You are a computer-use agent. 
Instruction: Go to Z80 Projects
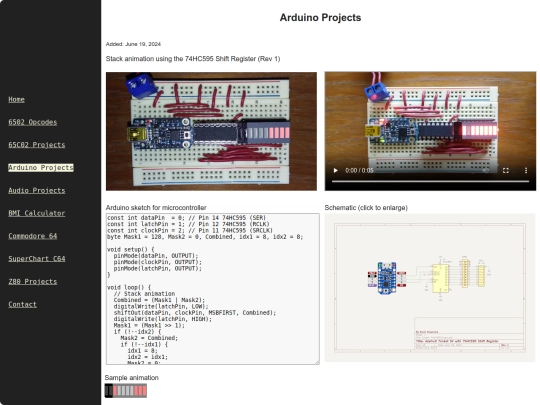33,281
